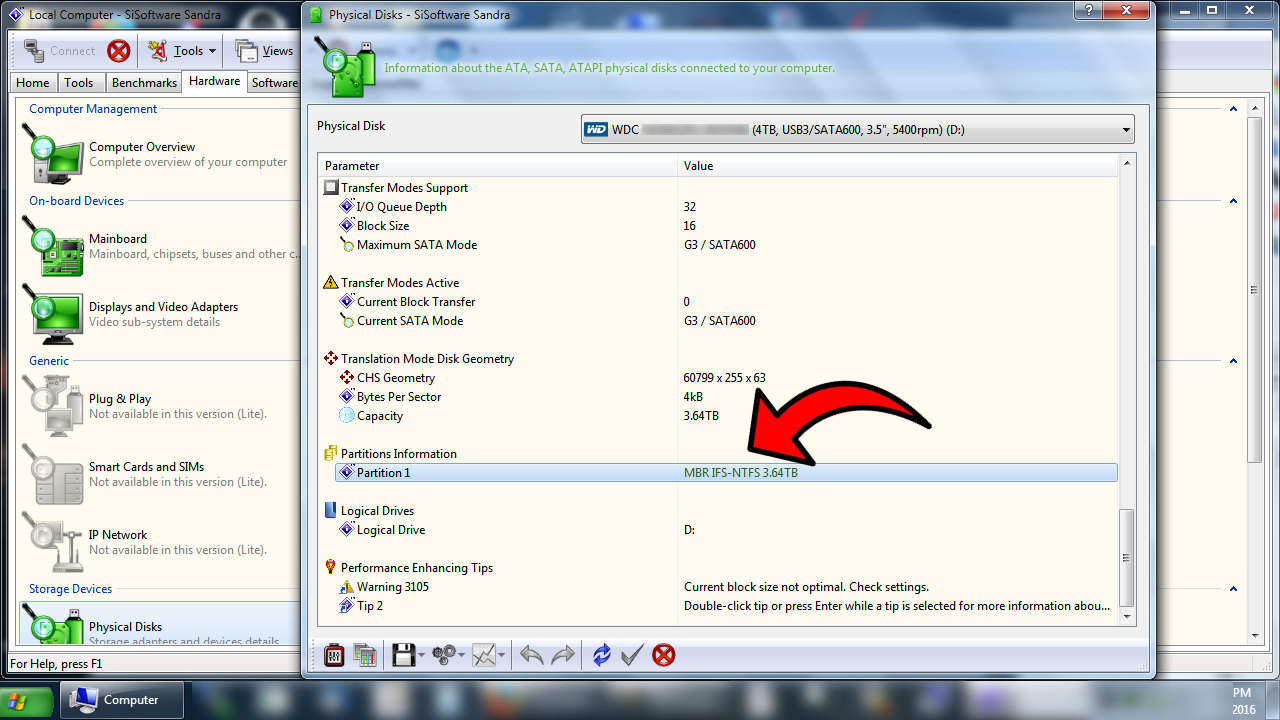Open the Tools dropdown in main toolbar
Screen dimensions: 1280x720
coord(181,51)
